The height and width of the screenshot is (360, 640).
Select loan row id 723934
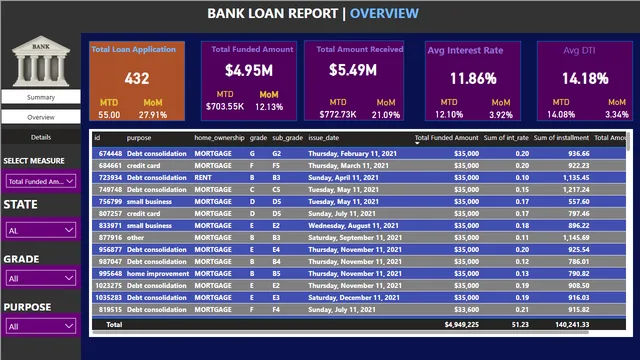[359, 178]
